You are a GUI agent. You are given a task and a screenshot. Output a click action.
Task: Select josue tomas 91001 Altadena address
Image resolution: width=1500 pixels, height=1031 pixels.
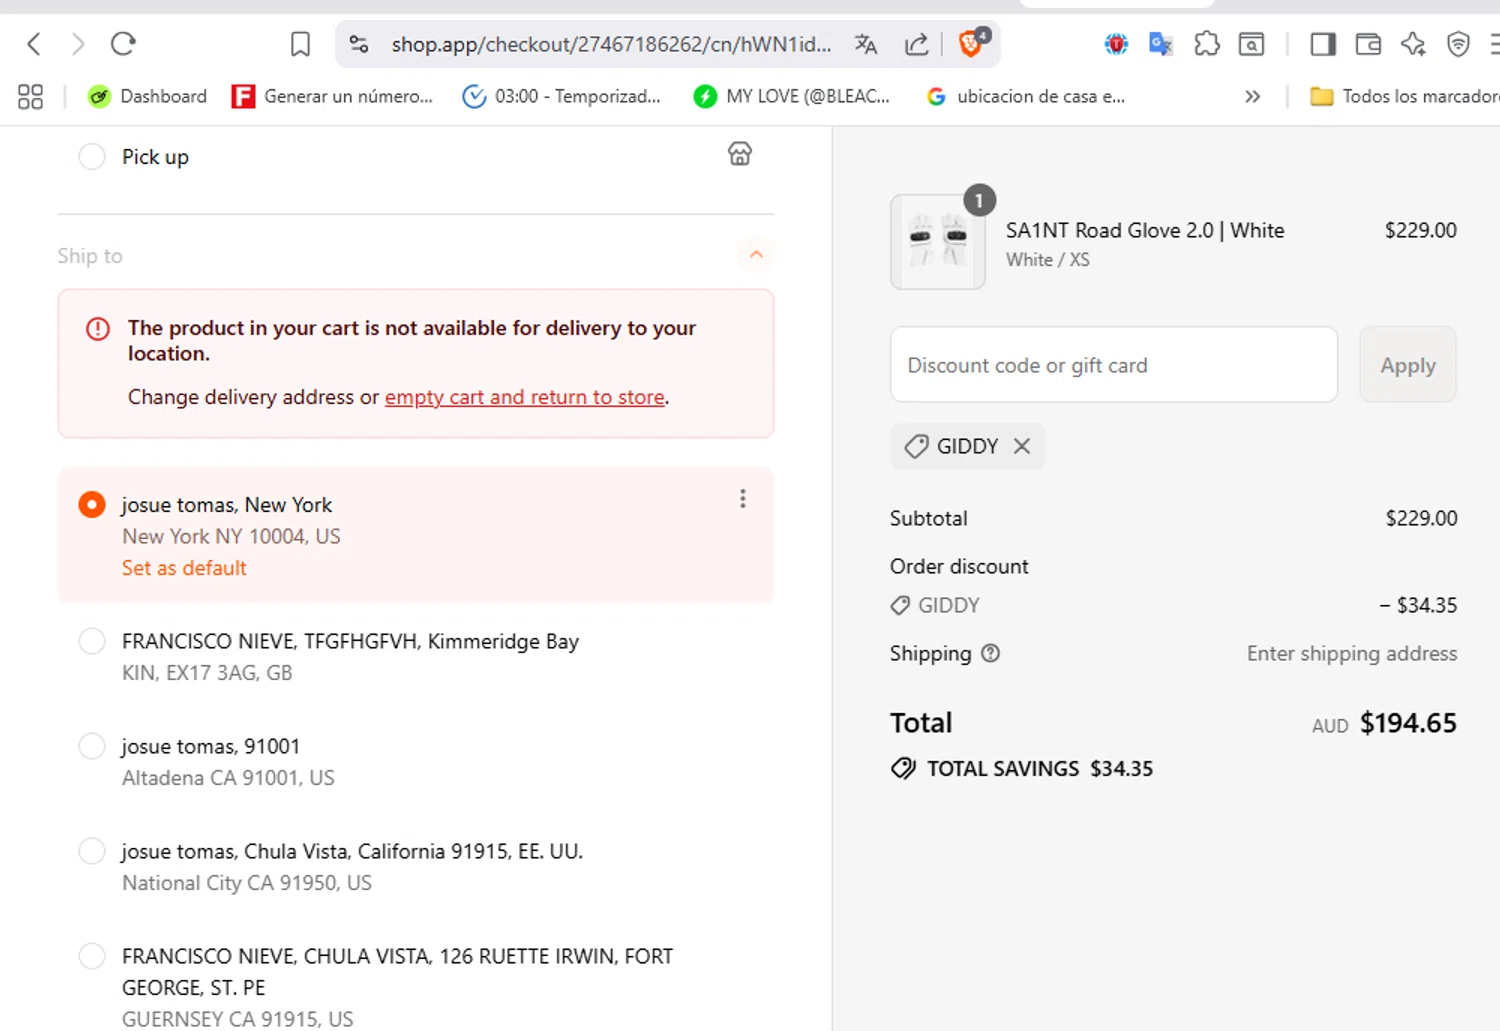point(92,746)
